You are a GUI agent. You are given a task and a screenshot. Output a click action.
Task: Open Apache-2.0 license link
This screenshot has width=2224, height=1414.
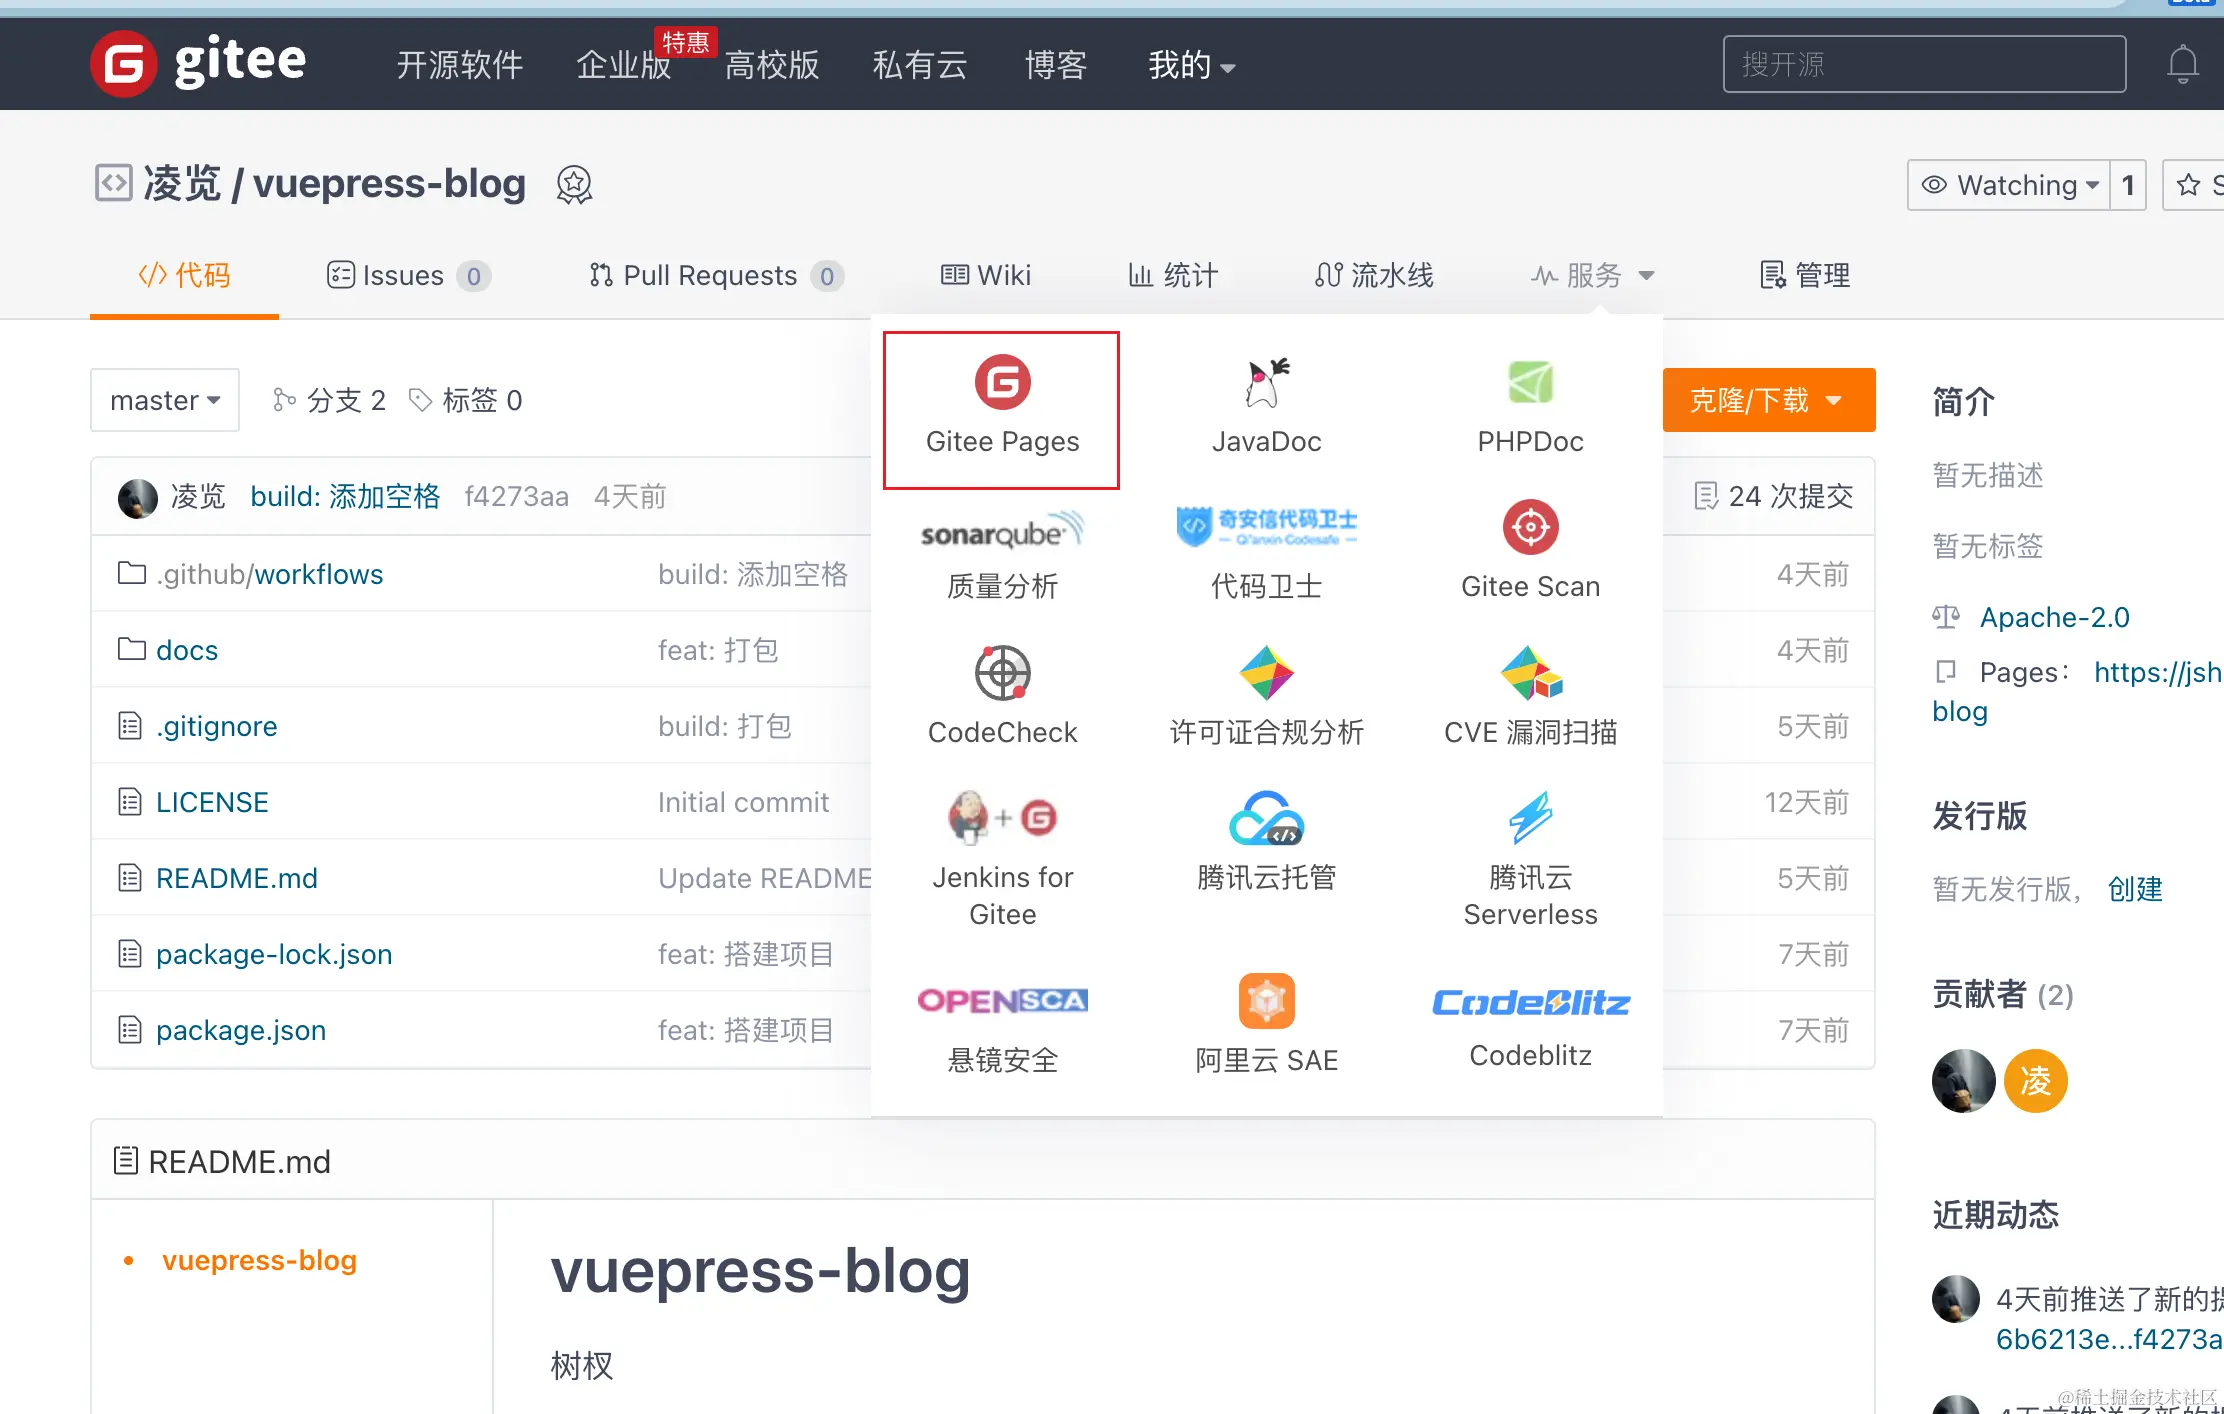[2055, 617]
